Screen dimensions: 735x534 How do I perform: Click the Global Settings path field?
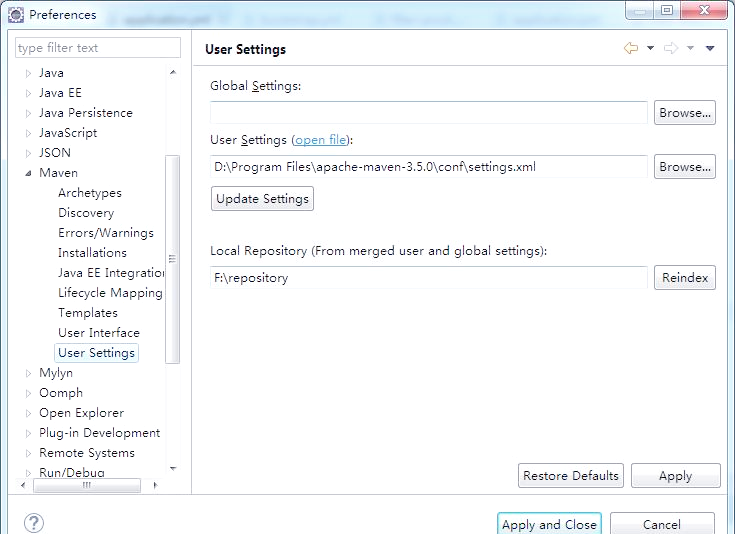click(x=429, y=113)
